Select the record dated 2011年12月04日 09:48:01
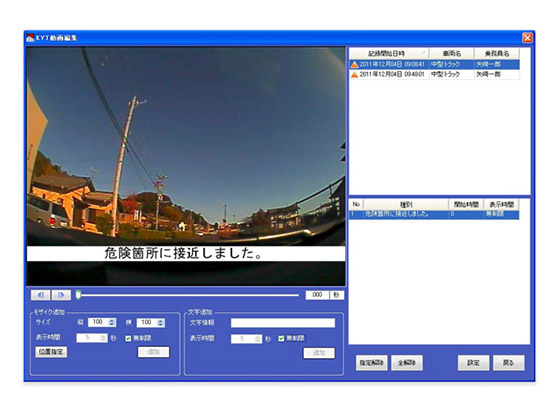This screenshot has width=560, height=420. tap(434, 74)
